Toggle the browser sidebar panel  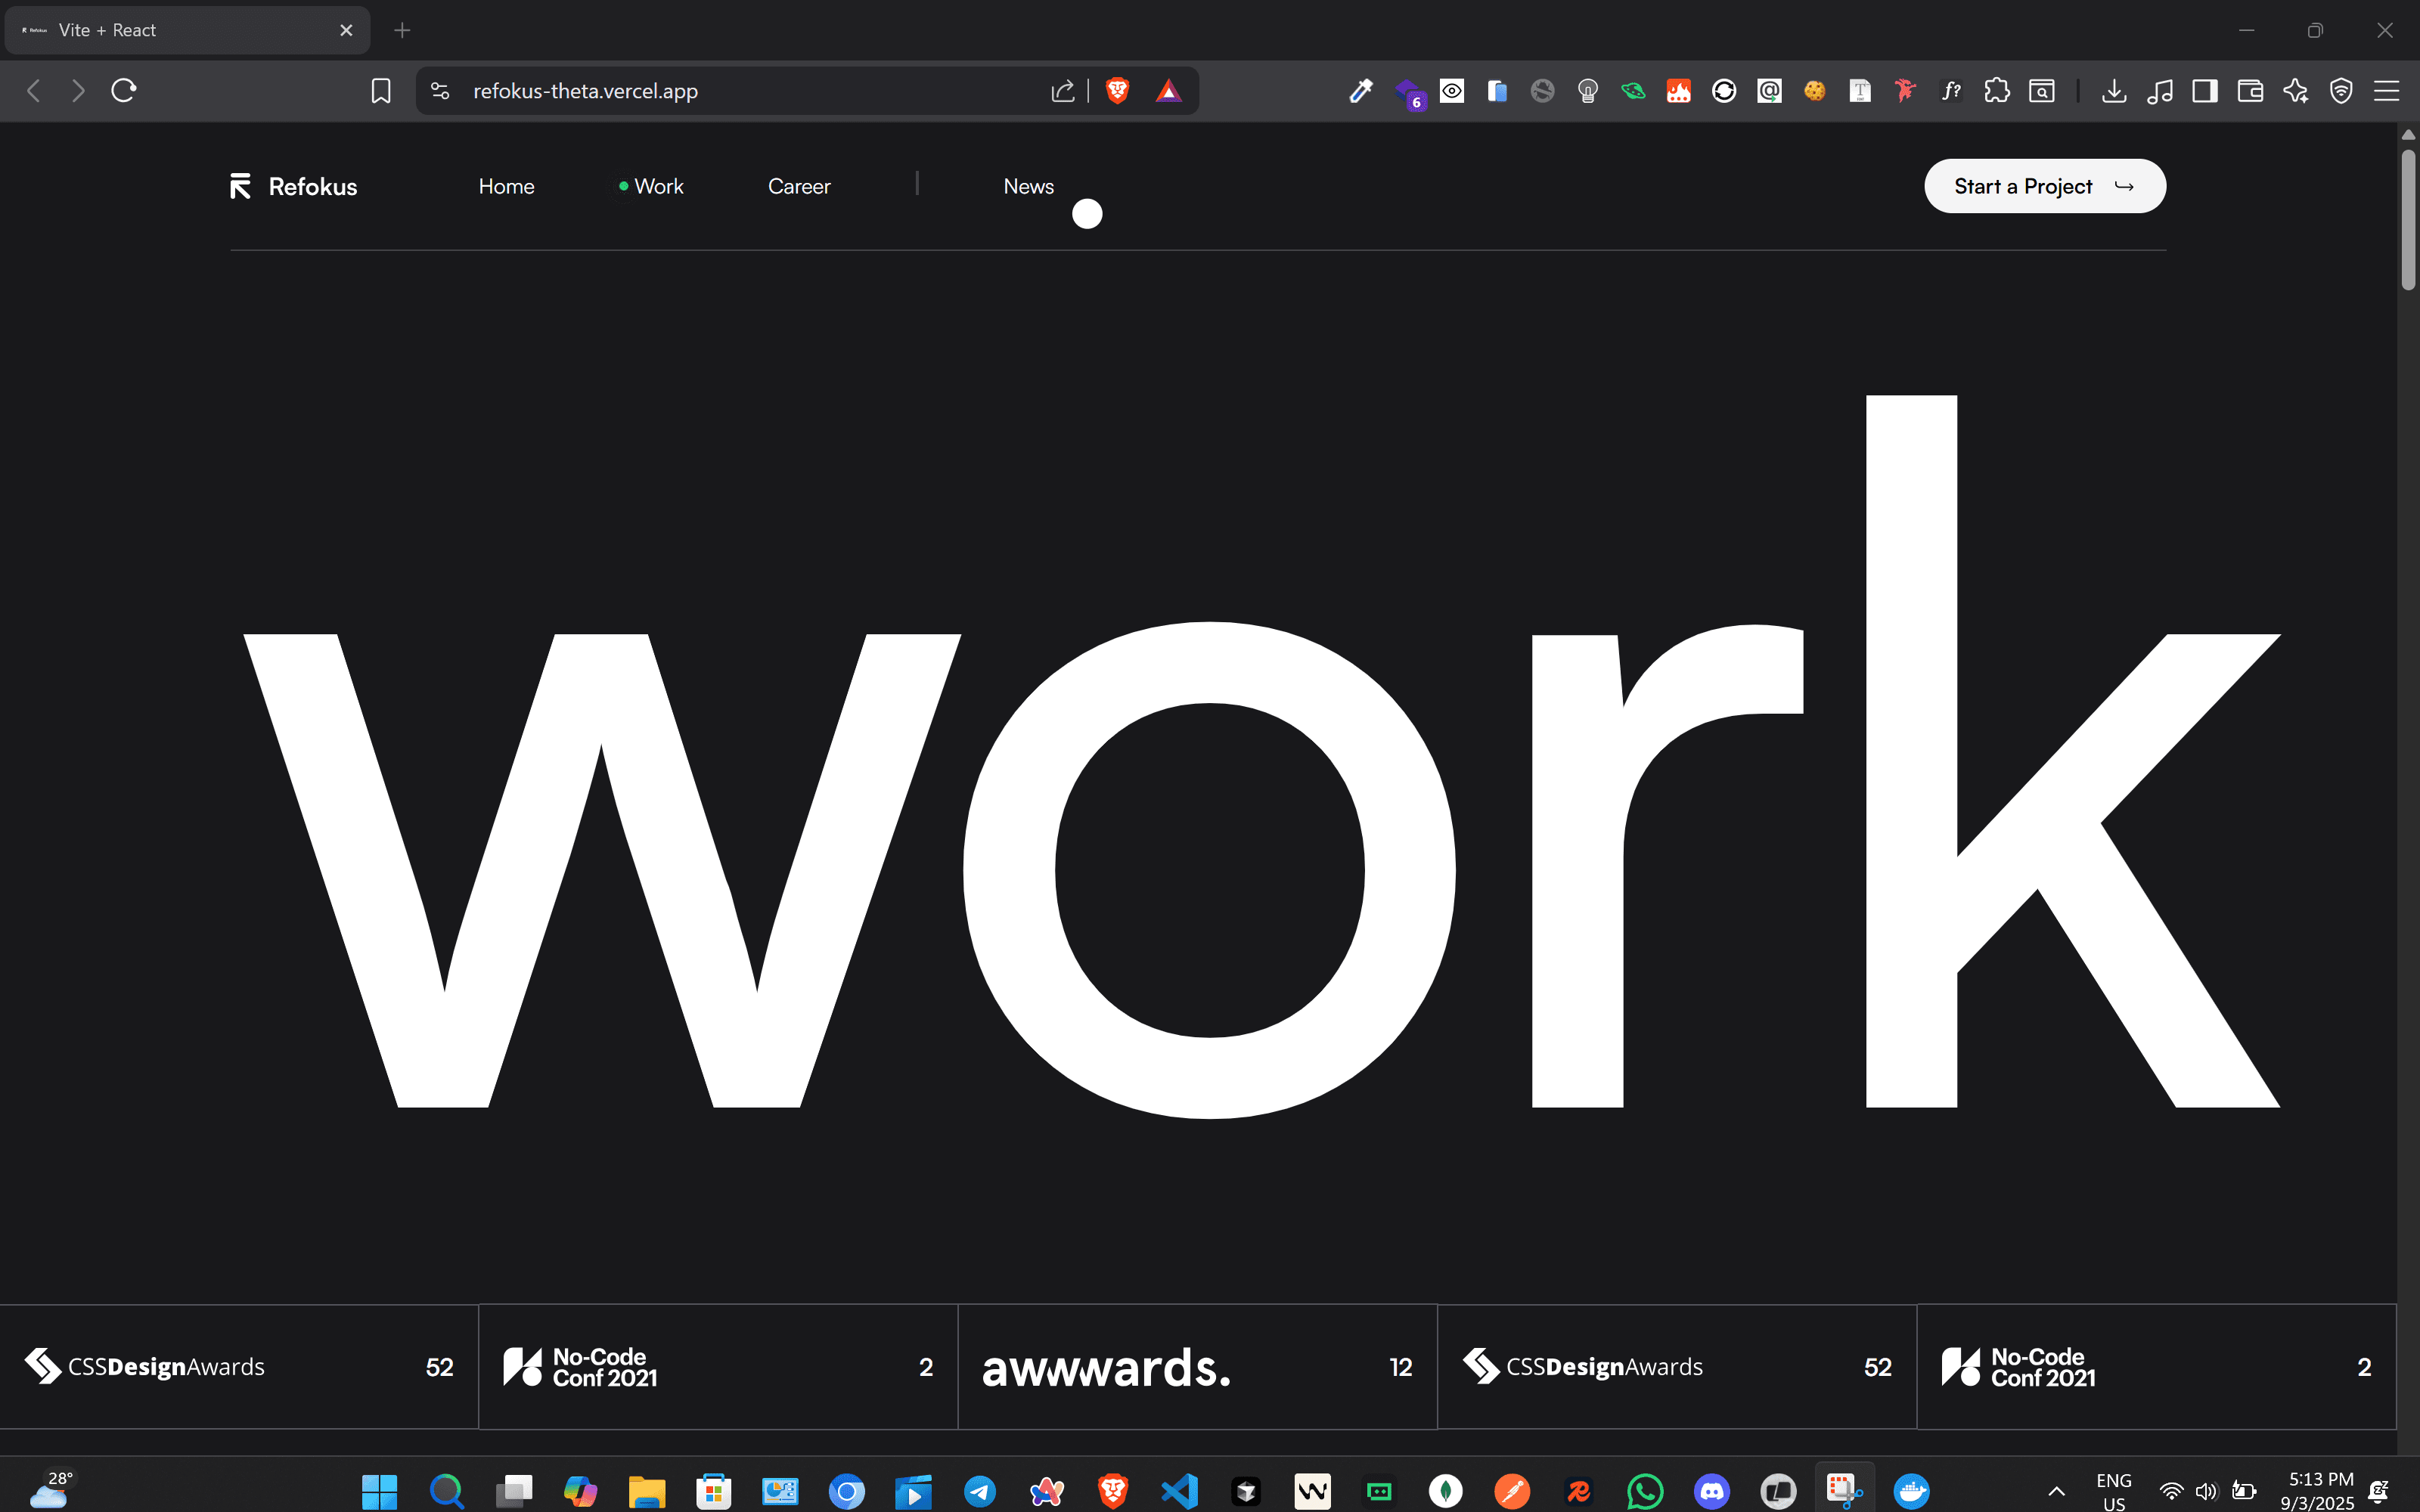[2205, 91]
